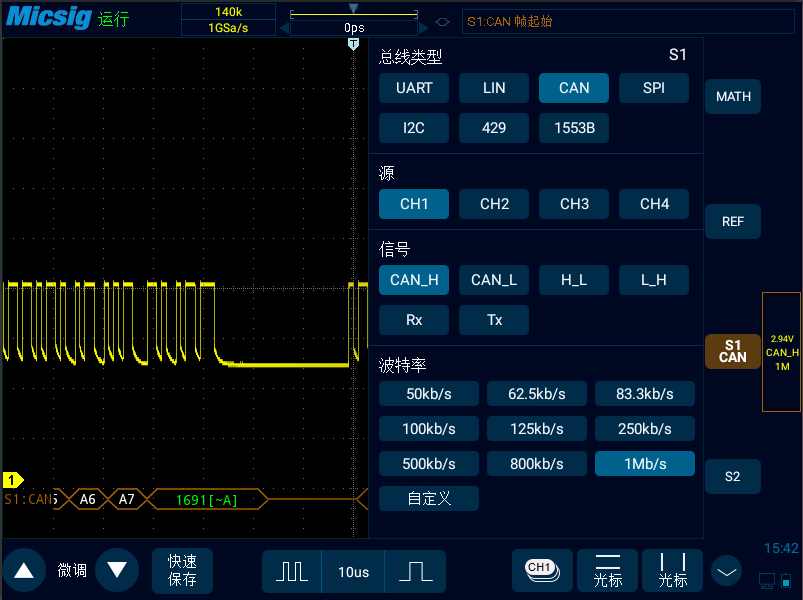Image resolution: width=803 pixels, height=600 pixels.
Task: Select UART bus type
Action: (x=414, y=88)
